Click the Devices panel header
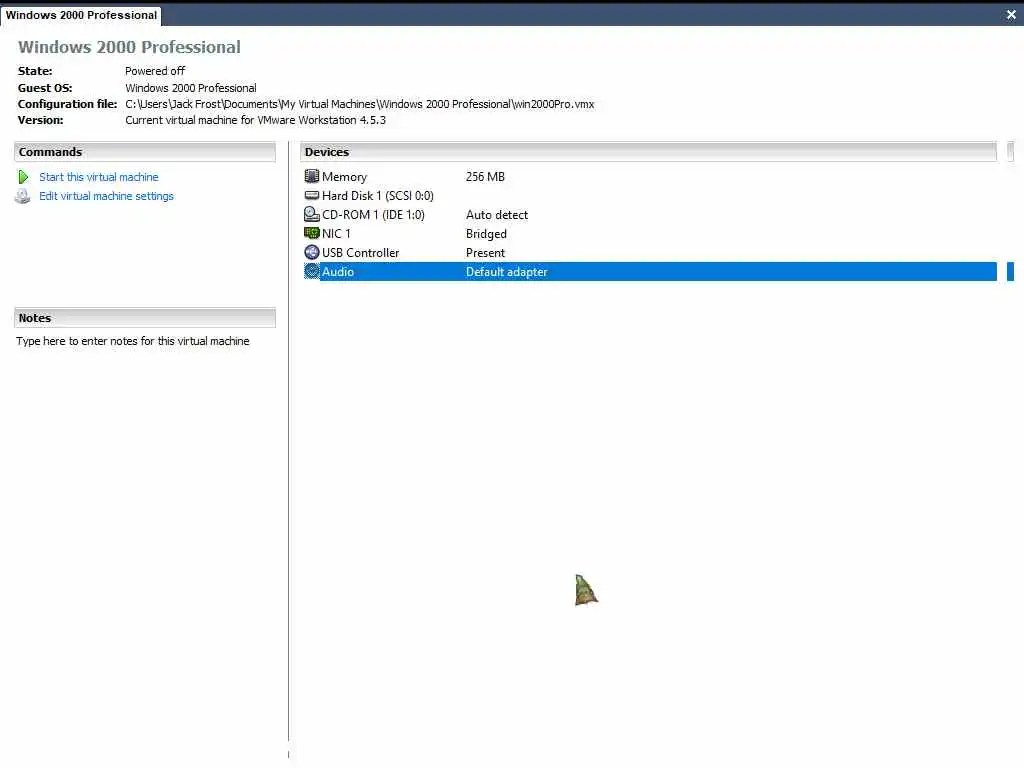 click(x=648, y=152)
